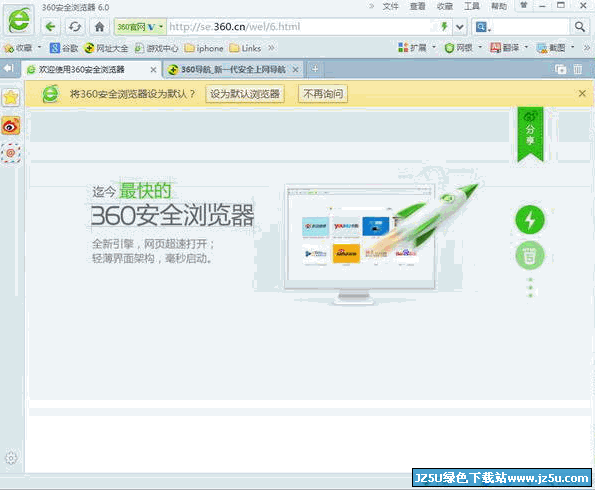Close the 360导航 tab
This screenshot has width=595, height=490.
(295, 70)
